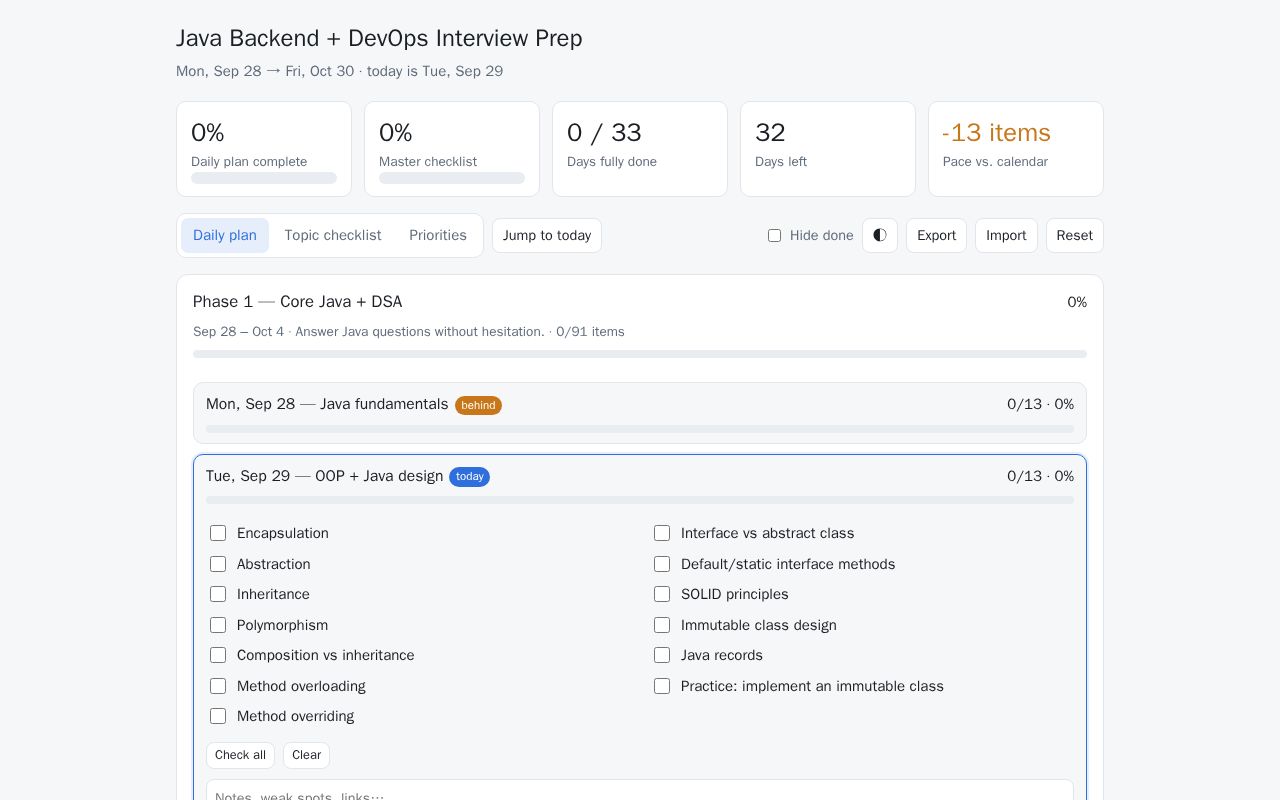Click the Pace vs. calendar card
The width and height of the screenshot is (1280, 800).
(x=1016, y=149)
